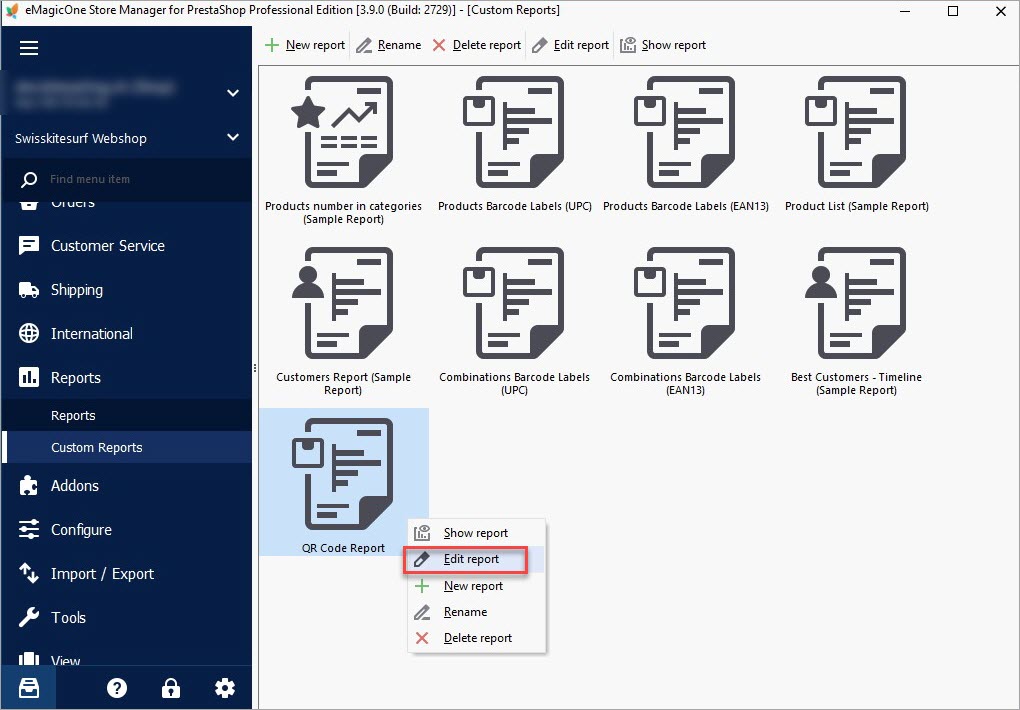Click the red Delete report X icon in toolbar

[439, 45]
